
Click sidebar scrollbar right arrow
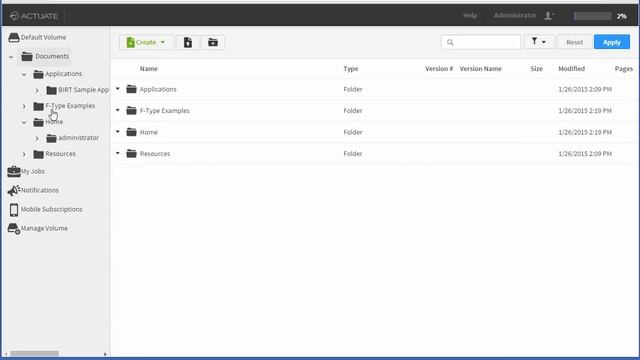click(105, 354)
